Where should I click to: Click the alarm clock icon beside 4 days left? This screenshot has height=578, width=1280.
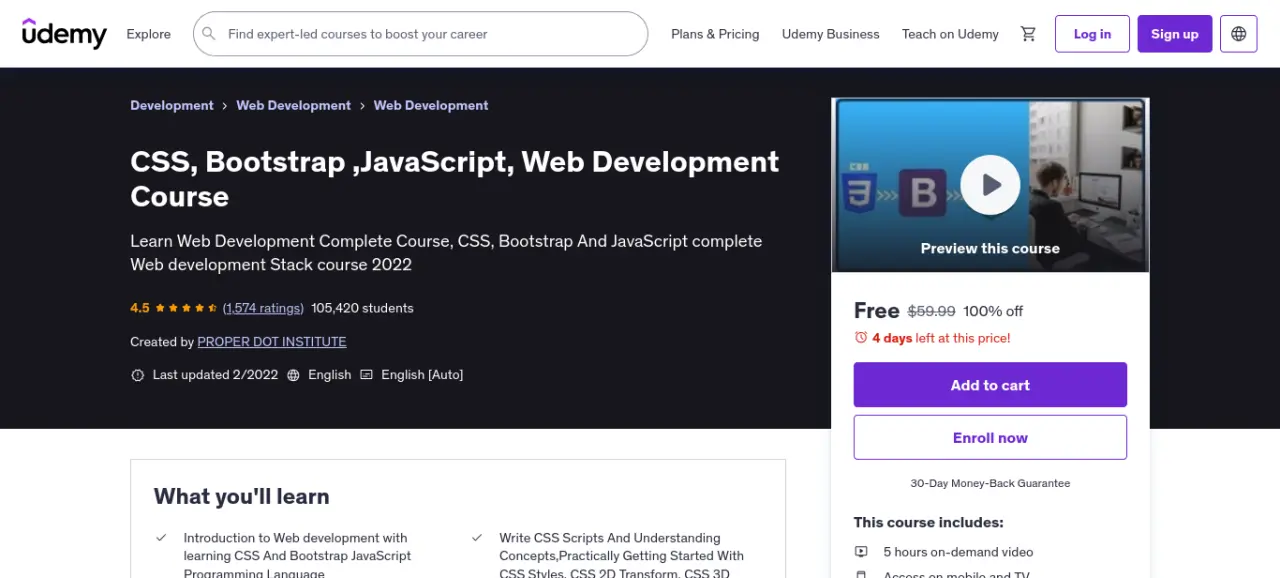click(861, 338)
